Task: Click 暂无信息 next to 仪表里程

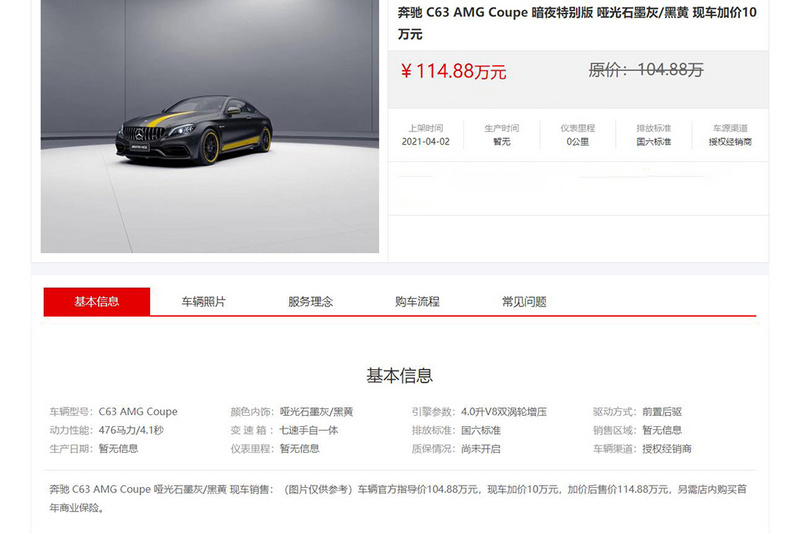Action: click(299, 448)
